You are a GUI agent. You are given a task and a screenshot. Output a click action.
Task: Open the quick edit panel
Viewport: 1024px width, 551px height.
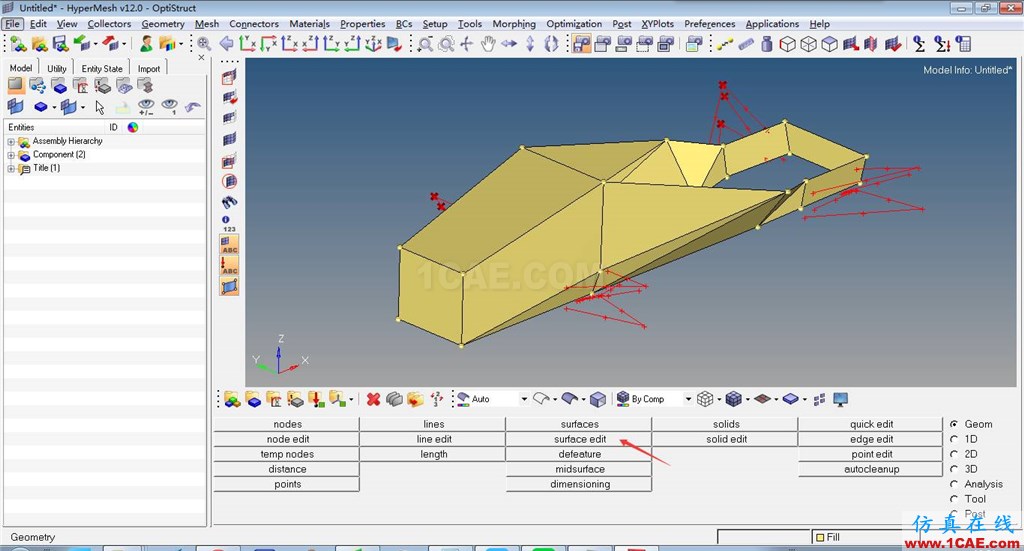(871, 424)
